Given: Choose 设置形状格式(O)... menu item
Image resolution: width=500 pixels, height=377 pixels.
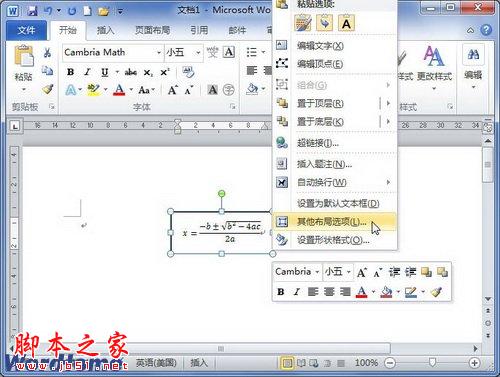Looking at the screenshot, I should [335, 240].
